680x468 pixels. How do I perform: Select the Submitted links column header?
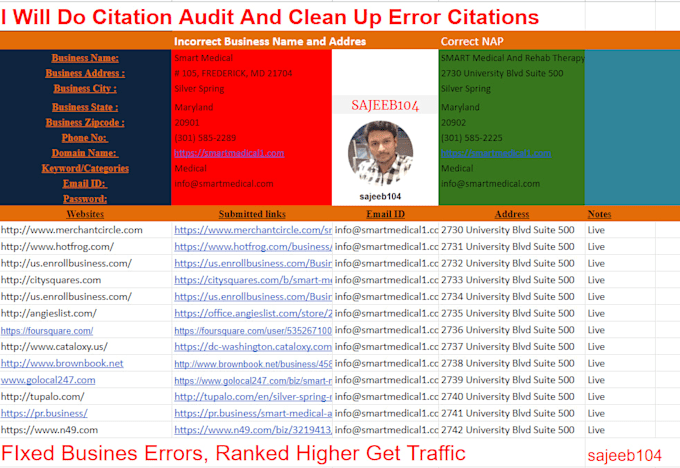[252, 214]
